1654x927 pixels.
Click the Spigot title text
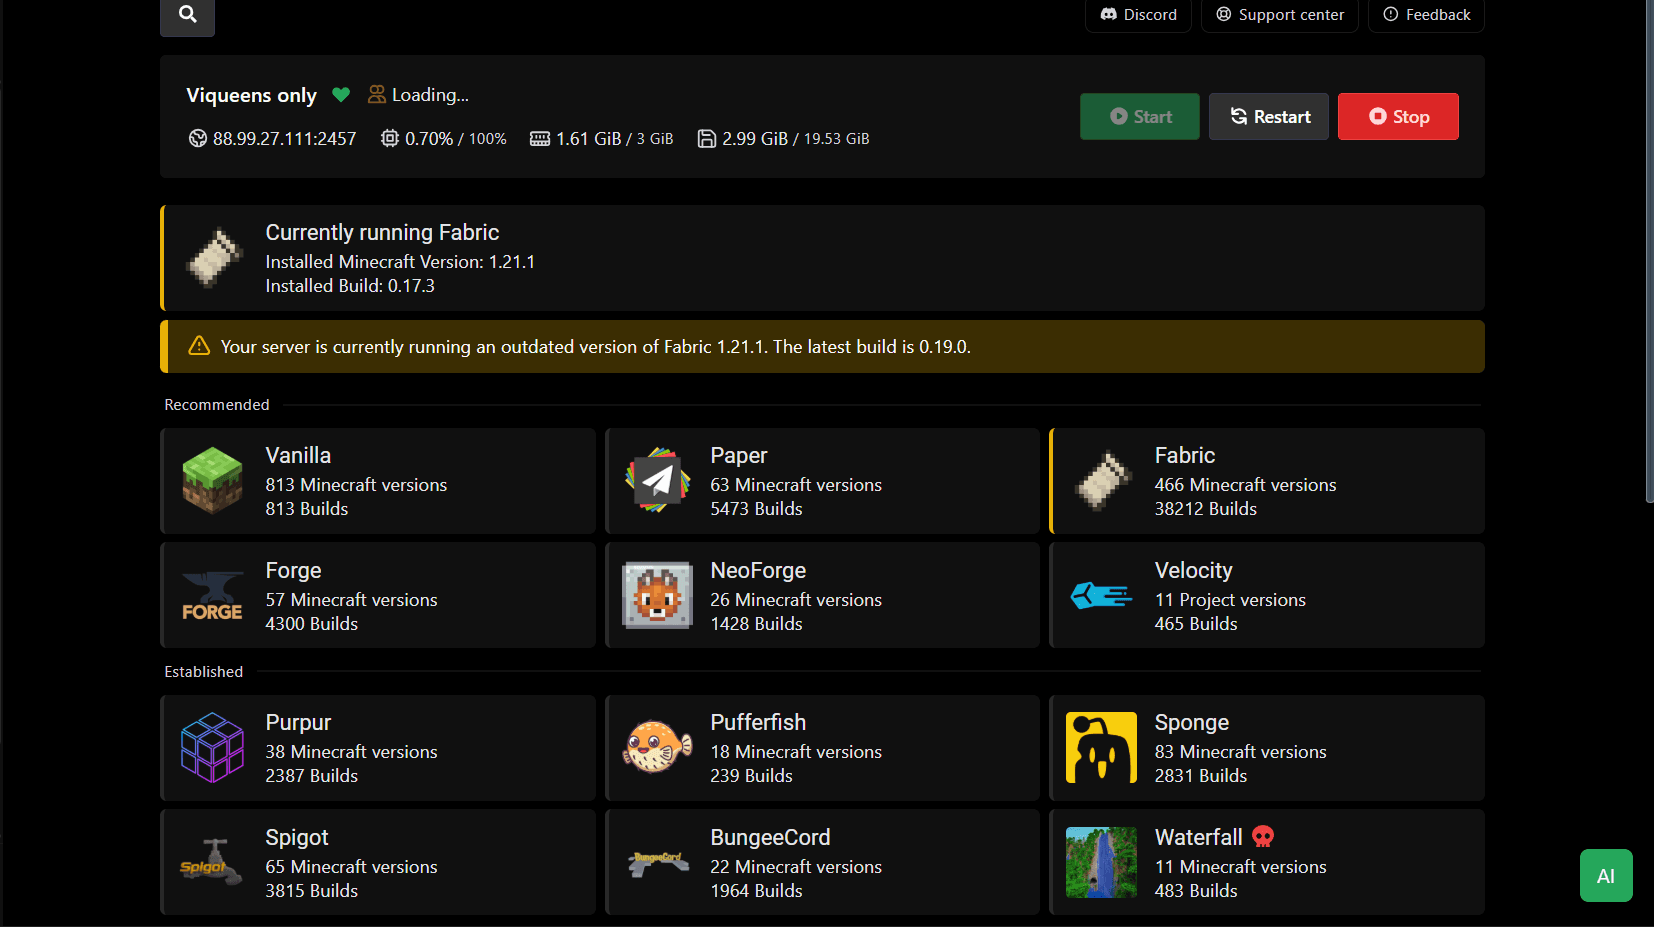pos(297,837)
